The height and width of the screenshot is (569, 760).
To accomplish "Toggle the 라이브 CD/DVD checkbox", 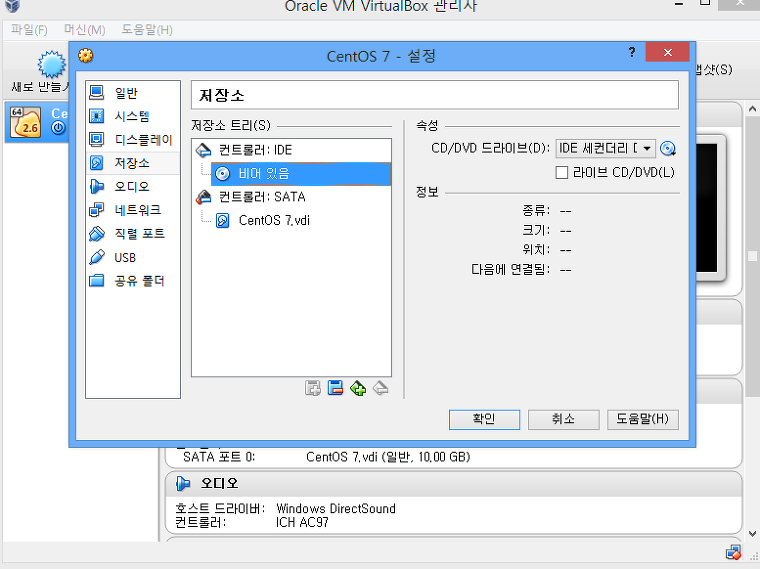I will 562,173.
